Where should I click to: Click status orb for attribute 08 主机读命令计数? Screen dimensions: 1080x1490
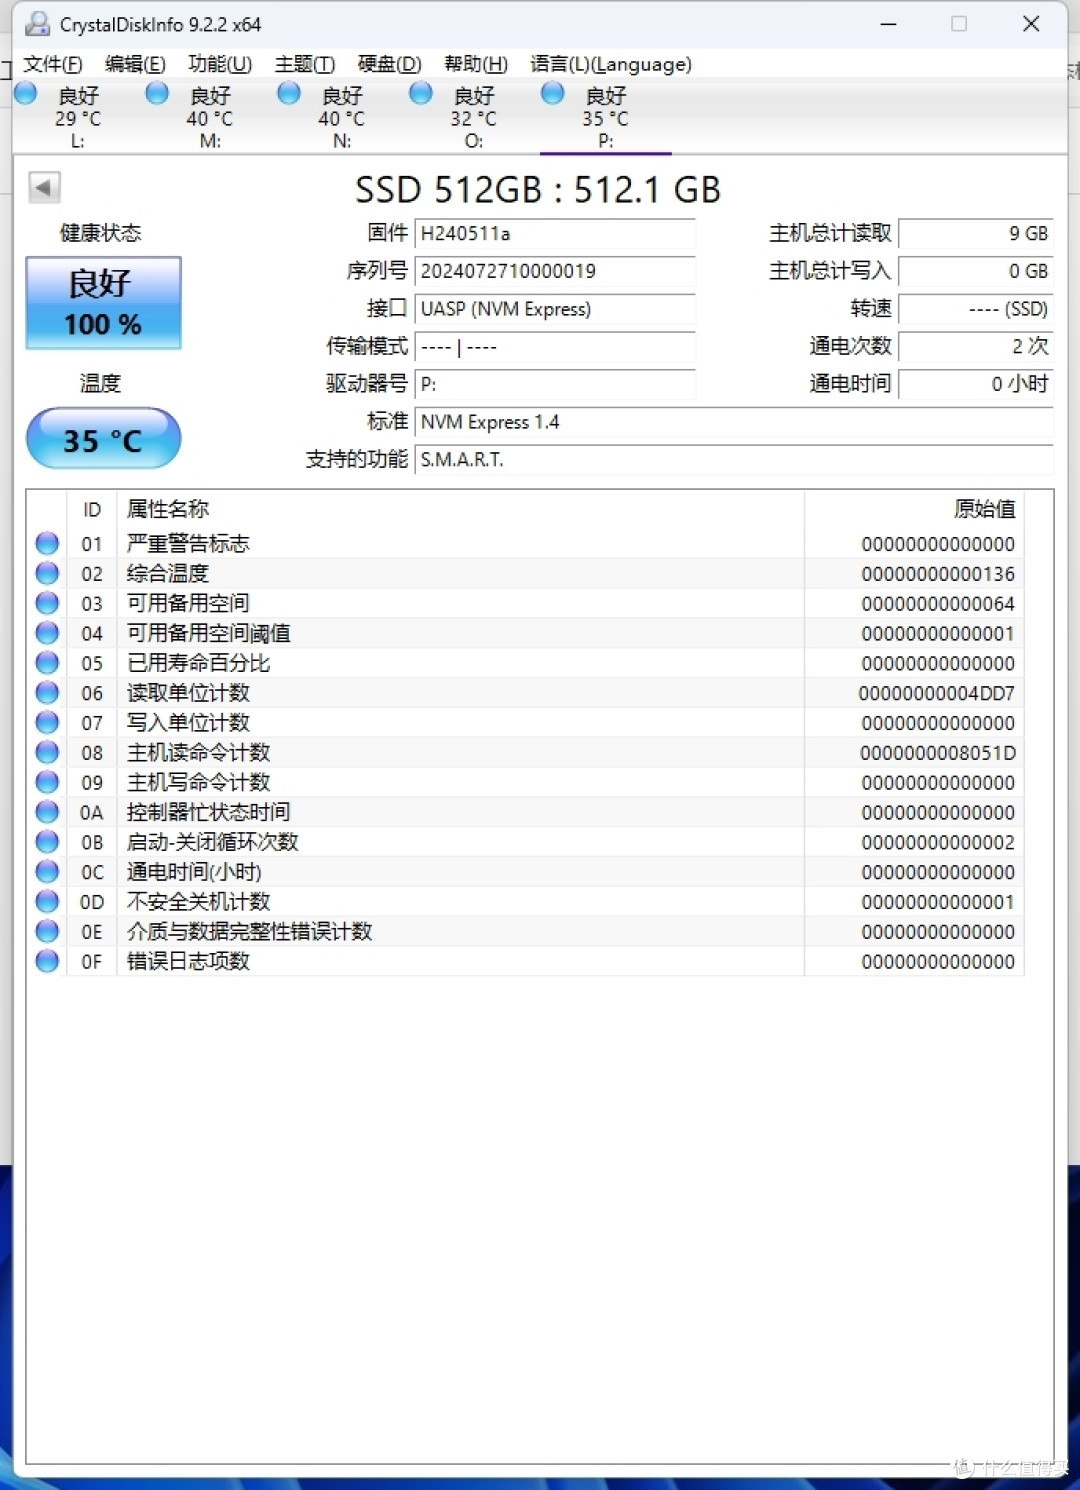coord(47,752)
